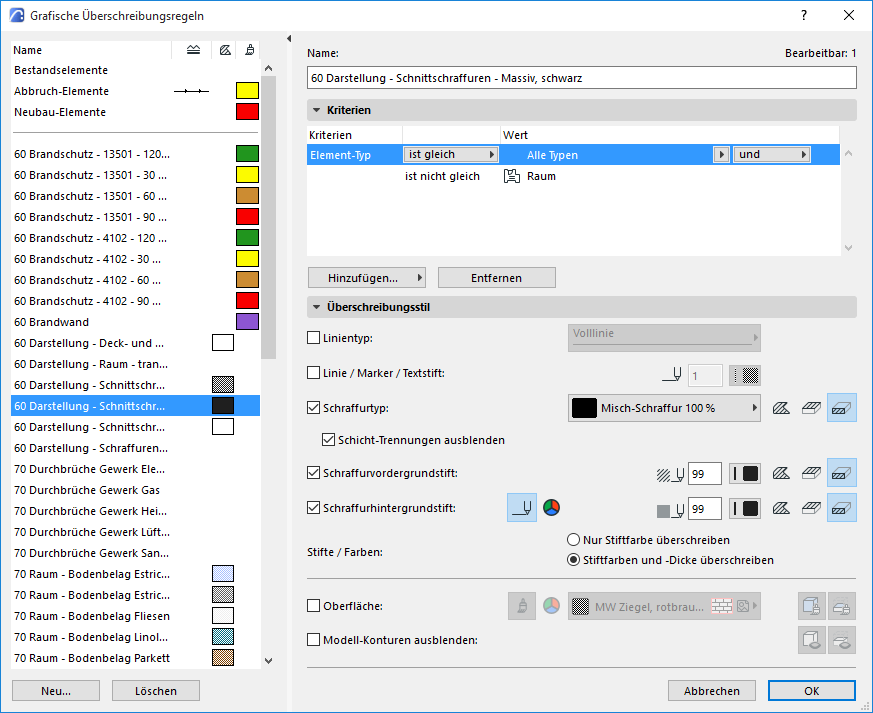
Task: Open the Hinzufügen... dropdown button
Action: click(x=367, y=278)
